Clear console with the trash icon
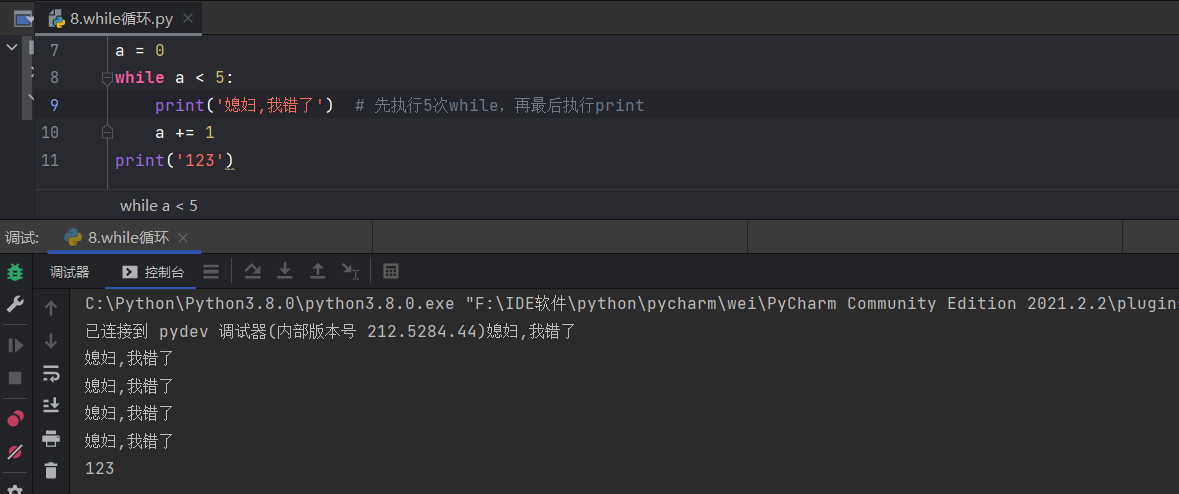 (51, 470)
